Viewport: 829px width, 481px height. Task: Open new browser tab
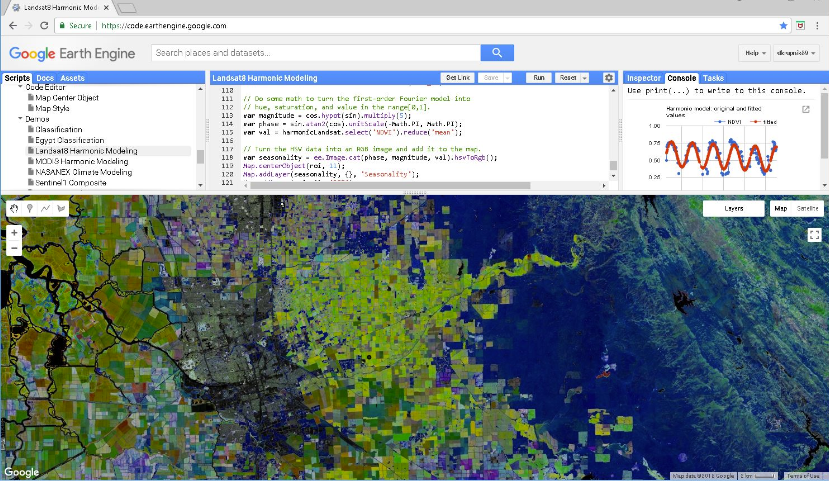tap(126, 8)
